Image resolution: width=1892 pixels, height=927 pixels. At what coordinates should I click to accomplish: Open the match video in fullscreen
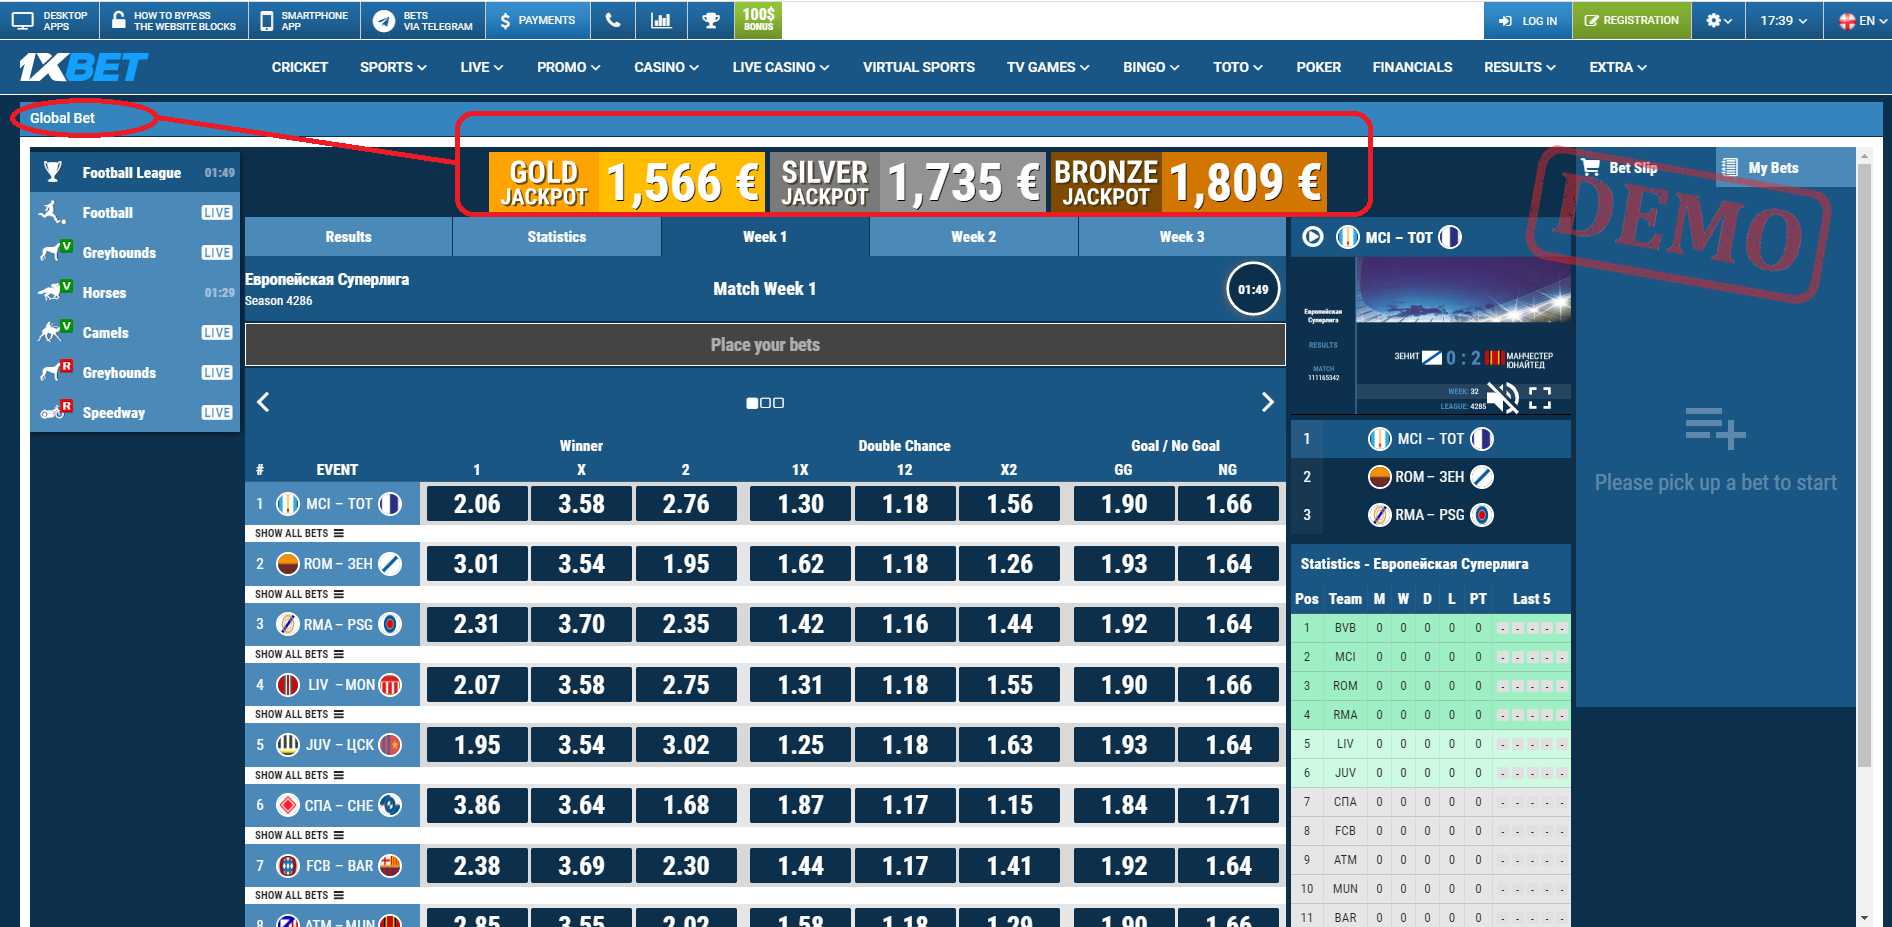(1540, 397)
